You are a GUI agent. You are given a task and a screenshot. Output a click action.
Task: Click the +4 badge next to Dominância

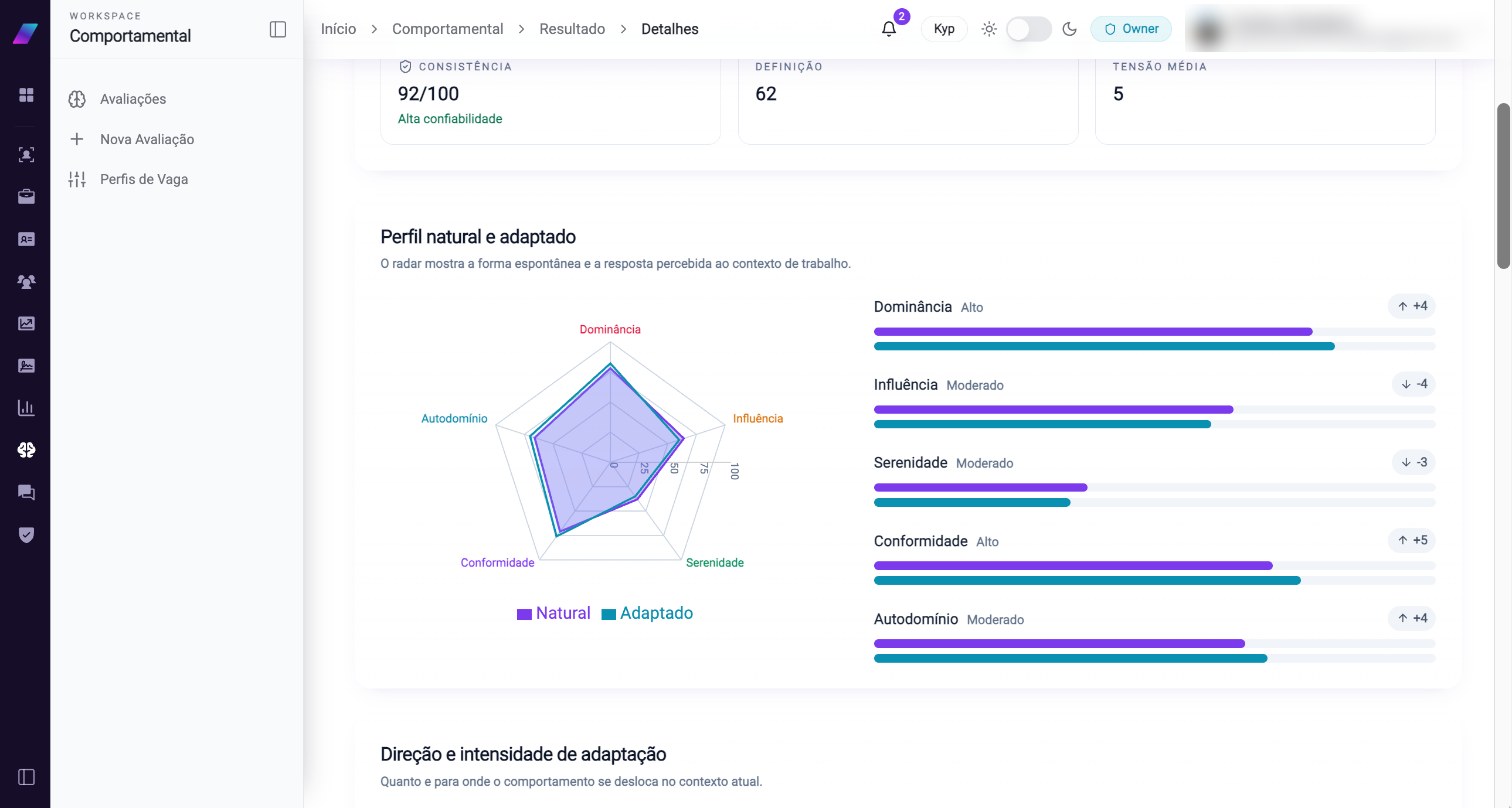[x=1413, y=306]
